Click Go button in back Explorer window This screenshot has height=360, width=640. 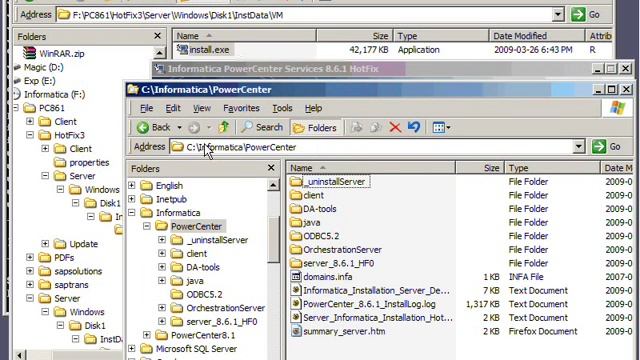(x=585, y=15)
